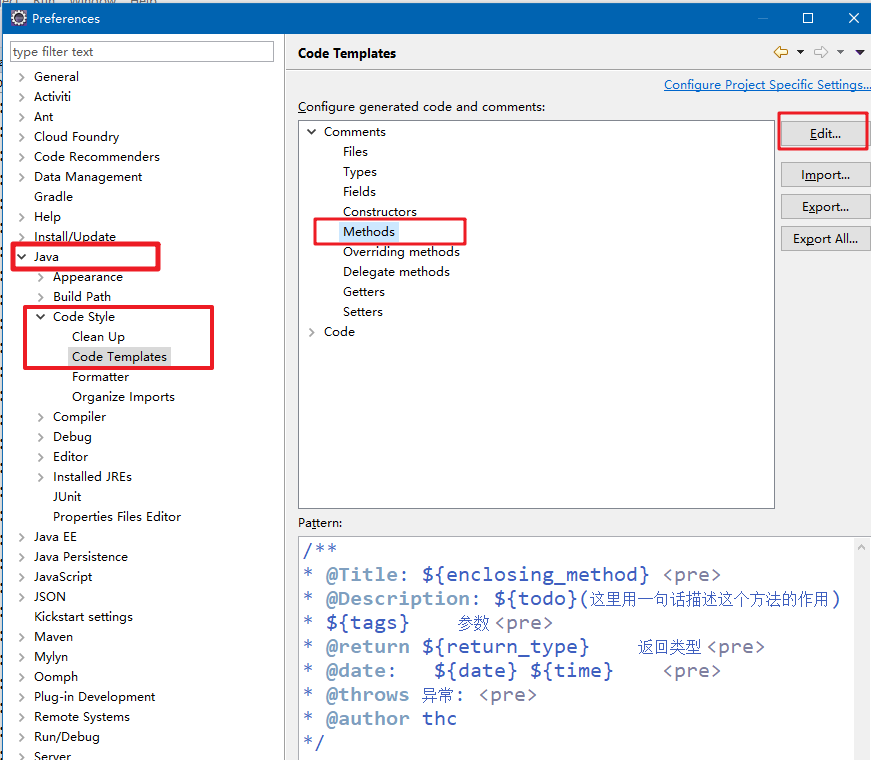Select the Editor entry under Java

tap(71, 457)
